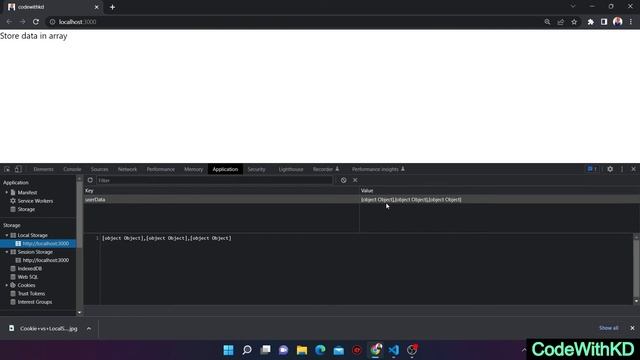Screen dimensions: 640x360
Task: Switch to the Lighthouse tab
Action: (x=291, y=169)
